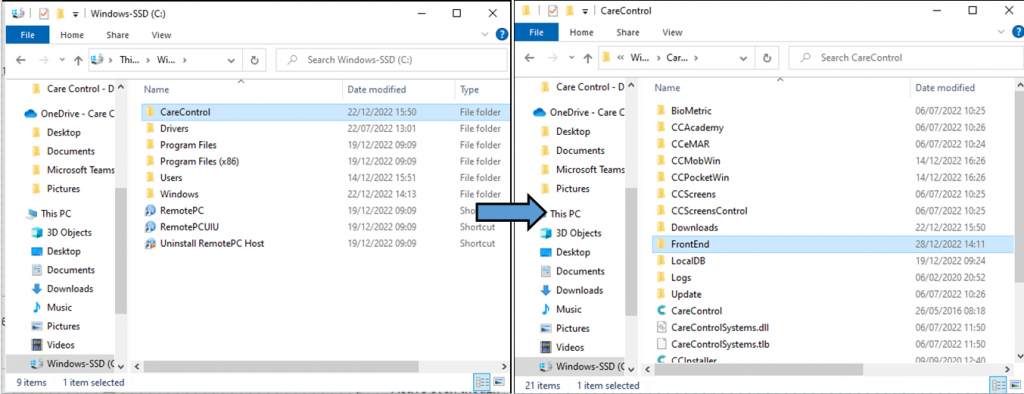Select the Uninstall RemotePC Host icon

click(150, 243)
